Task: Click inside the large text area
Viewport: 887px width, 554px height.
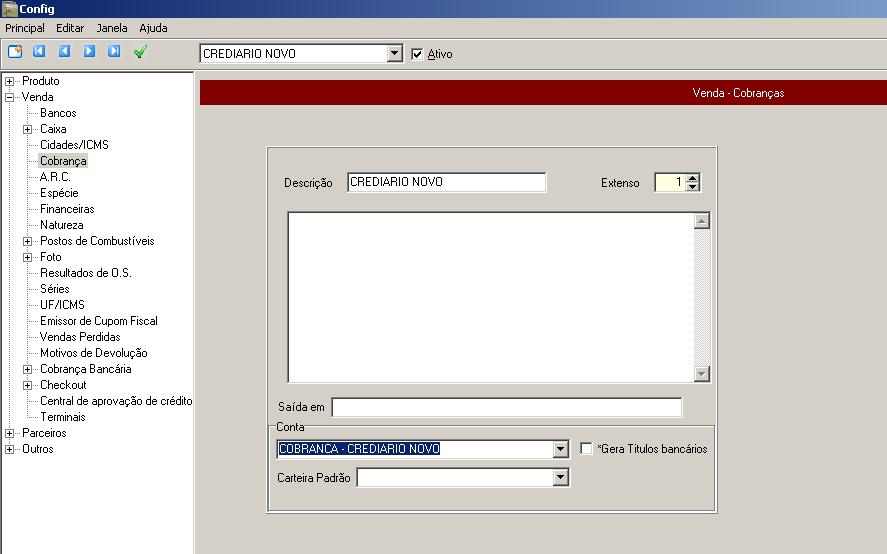Action: [x=491, y=298]
